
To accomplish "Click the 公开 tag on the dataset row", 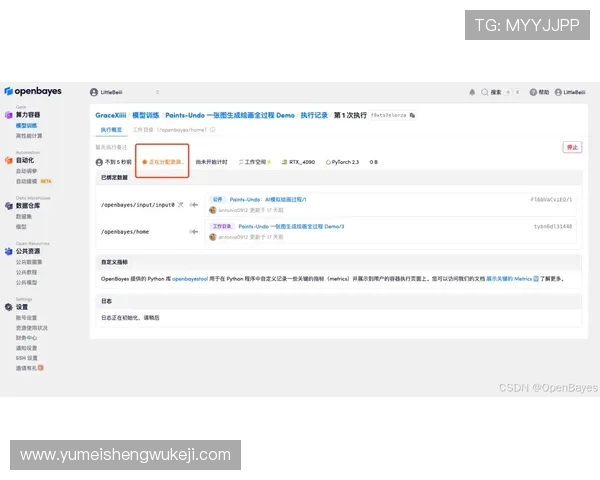I will tap(217, 200).
